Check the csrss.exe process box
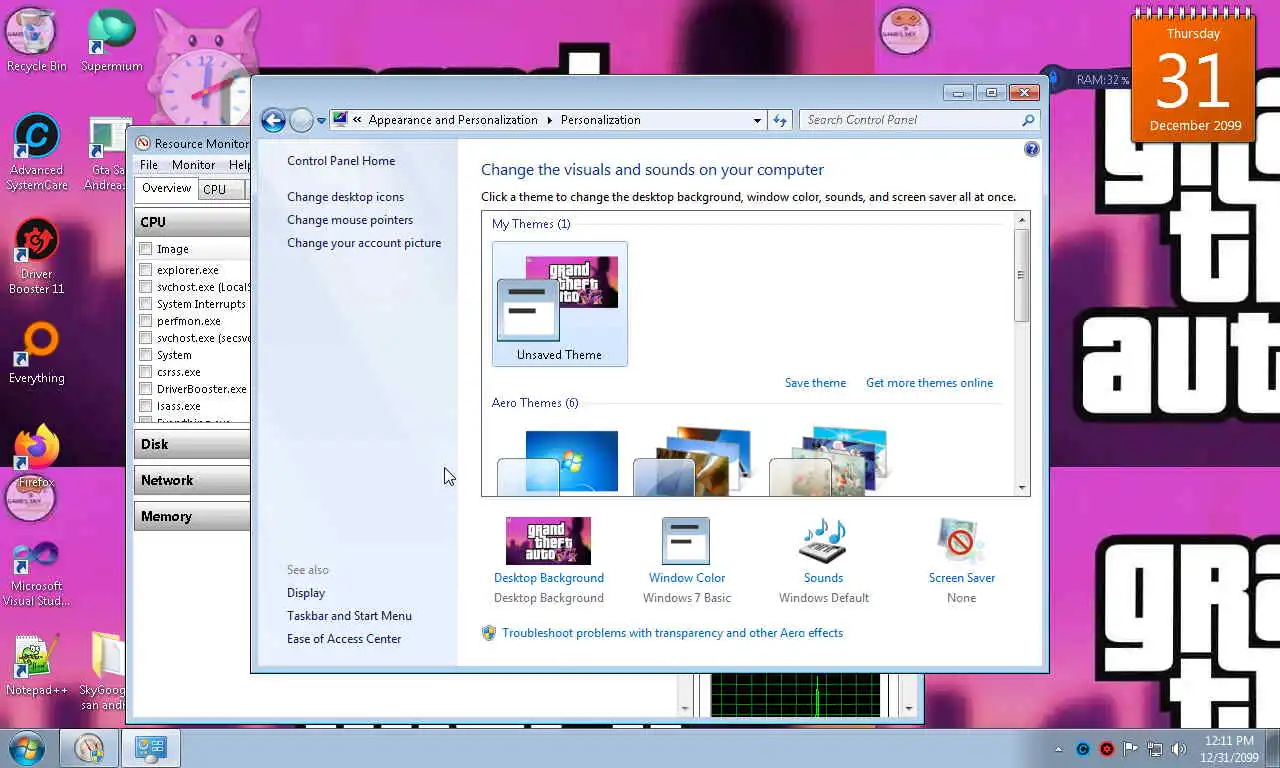1280x768 pixels. (146, 372)
